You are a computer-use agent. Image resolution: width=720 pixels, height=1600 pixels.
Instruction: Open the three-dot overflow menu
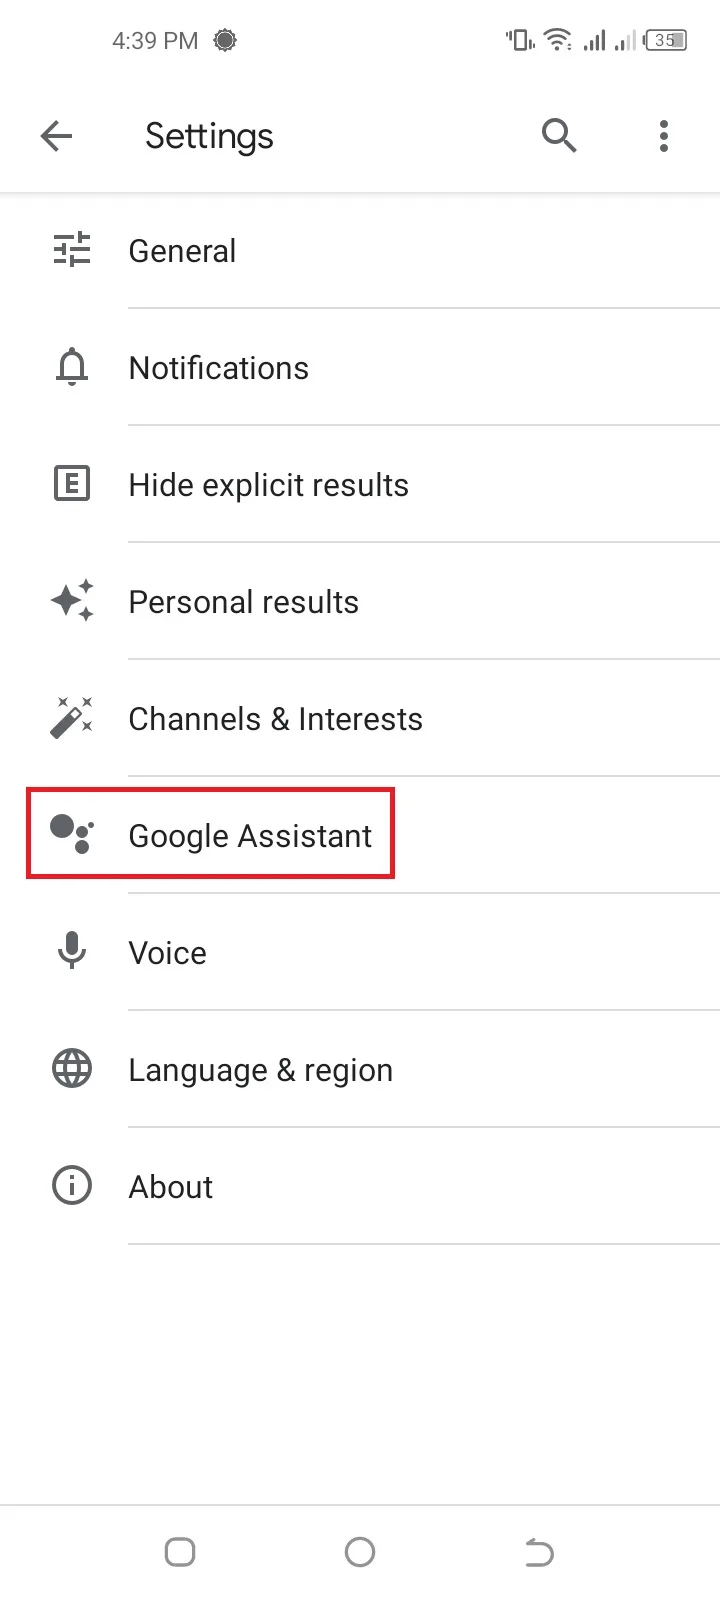(x=664, y=136)
